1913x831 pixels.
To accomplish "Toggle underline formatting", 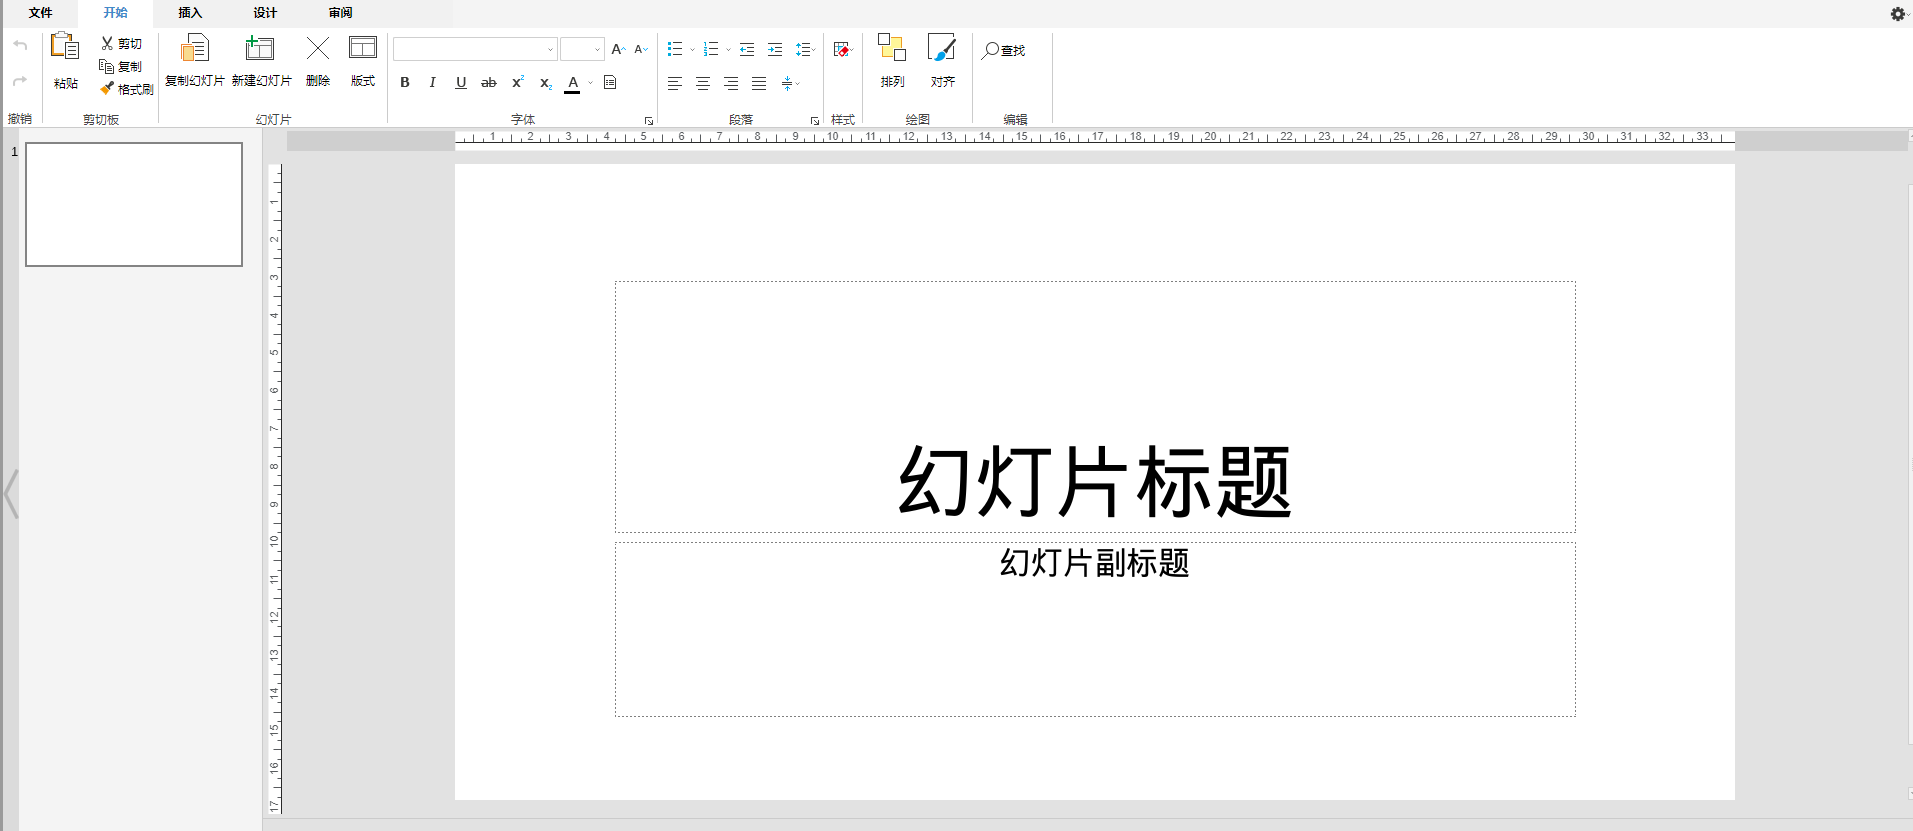I will (461, 82).
